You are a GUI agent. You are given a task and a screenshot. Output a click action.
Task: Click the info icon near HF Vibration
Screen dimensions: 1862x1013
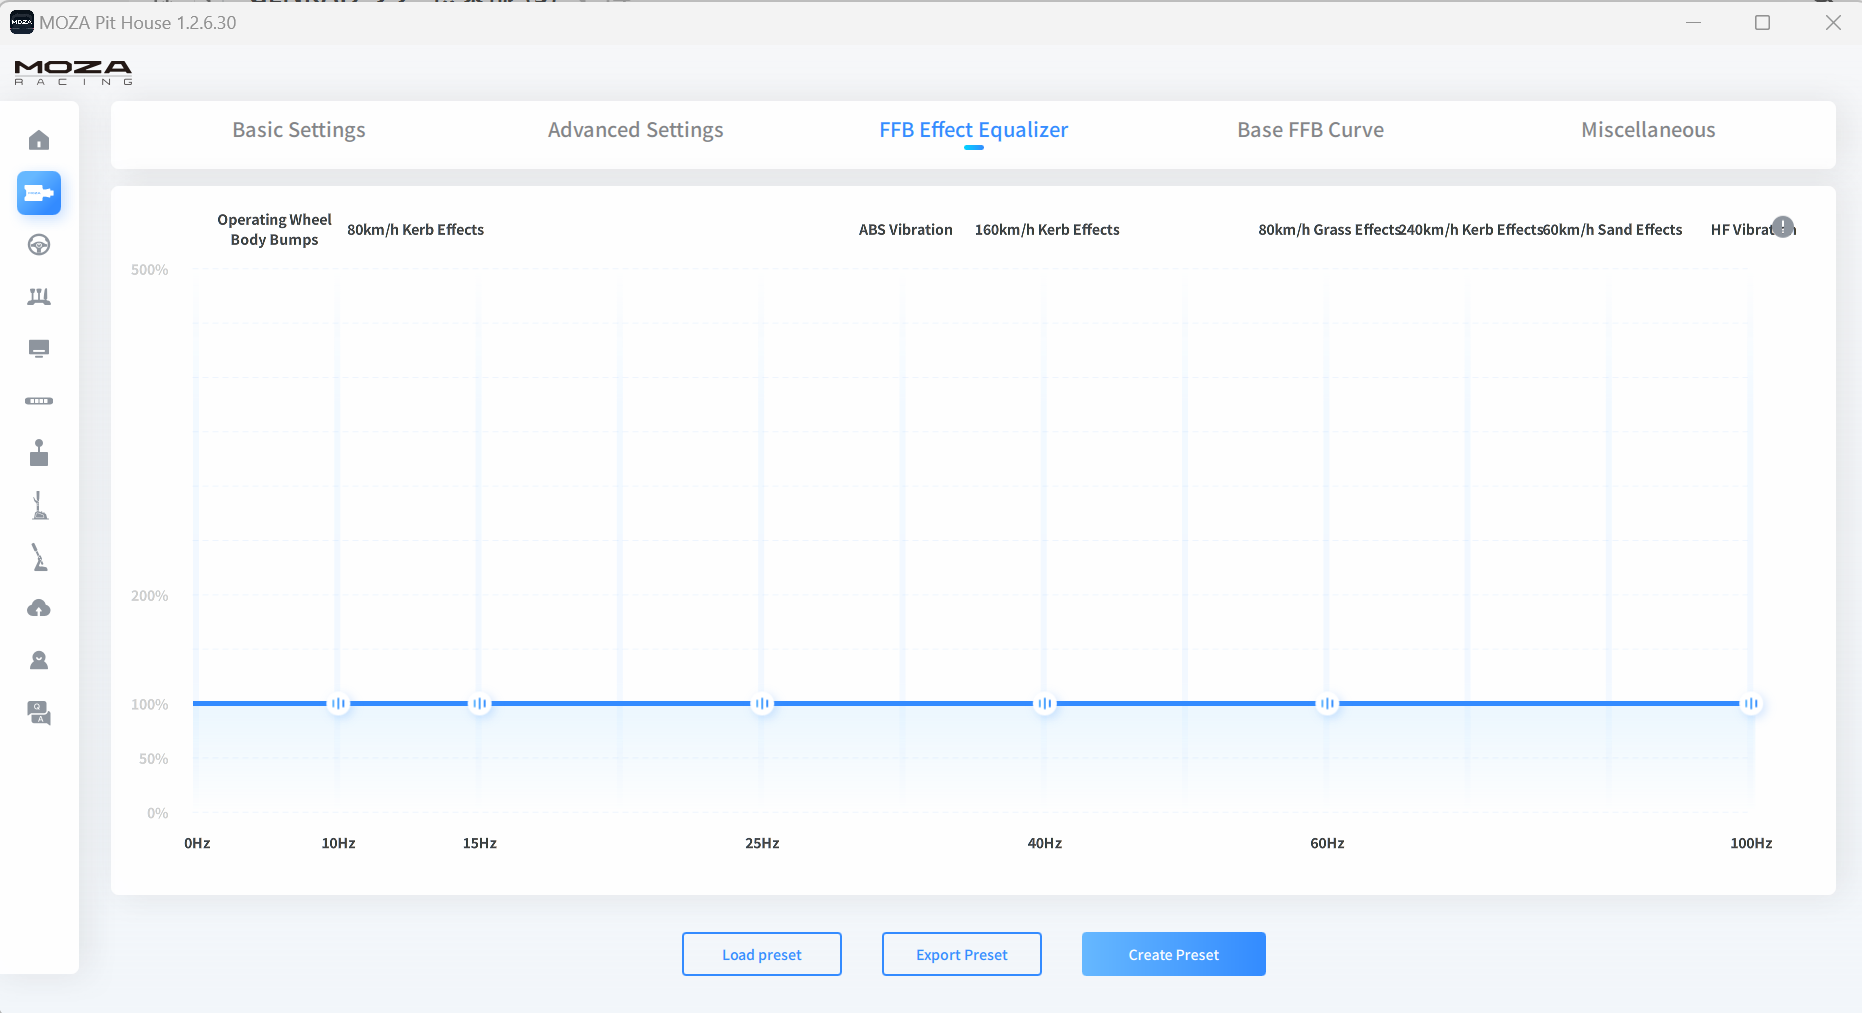[1782, 227]
